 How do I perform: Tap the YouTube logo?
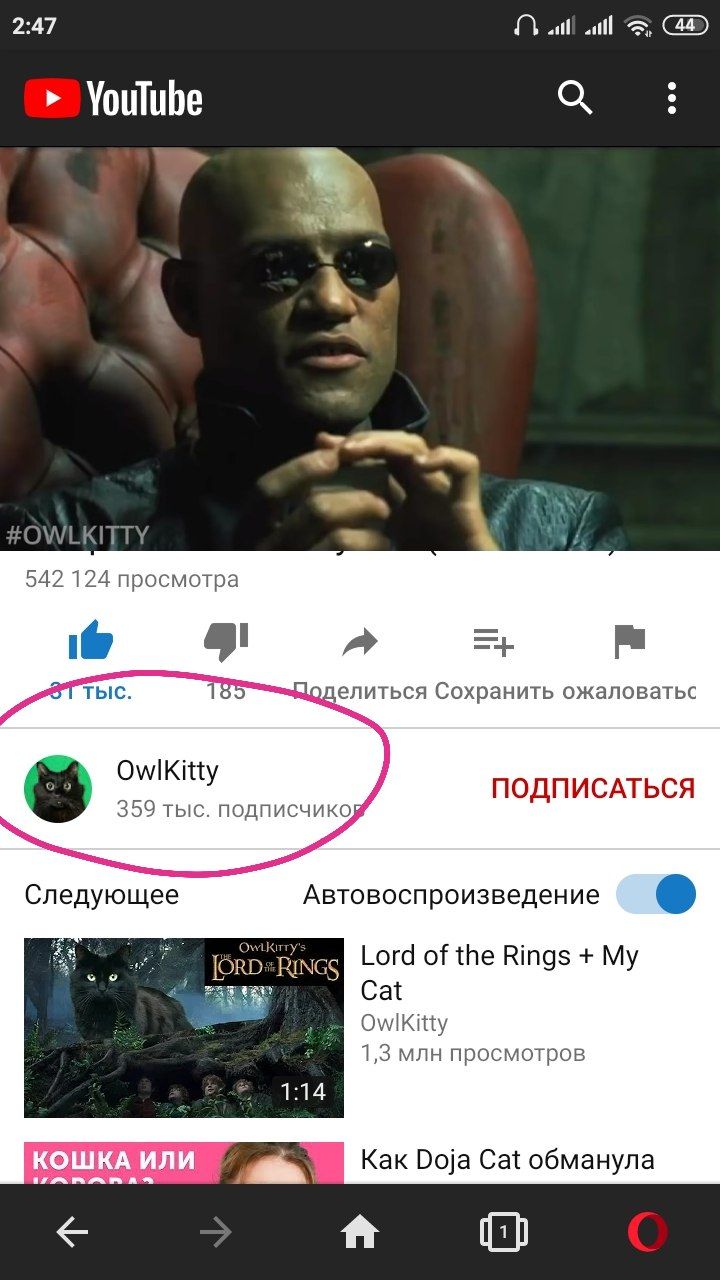point(113,99)
